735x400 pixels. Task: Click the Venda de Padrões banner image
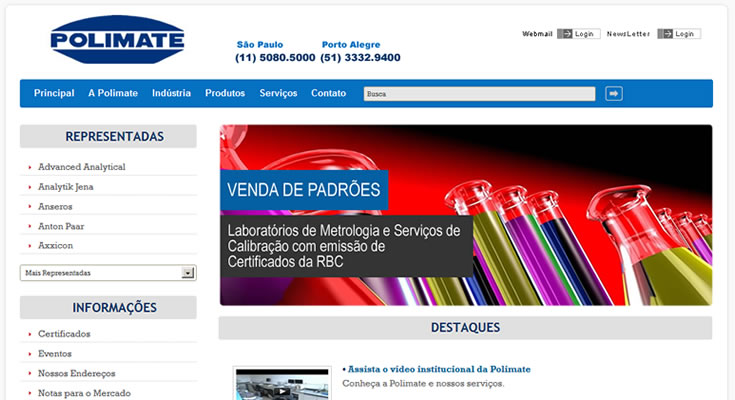point(466,215)
